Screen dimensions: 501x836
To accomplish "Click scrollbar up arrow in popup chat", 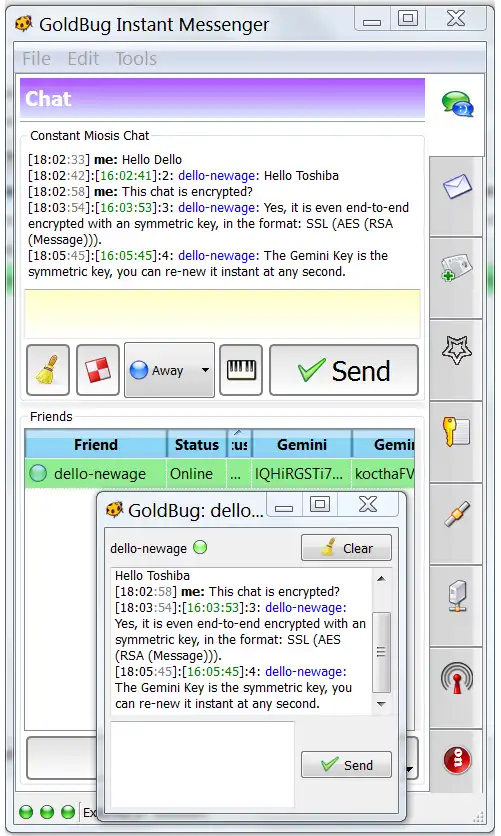I will (x=381, y=578).
